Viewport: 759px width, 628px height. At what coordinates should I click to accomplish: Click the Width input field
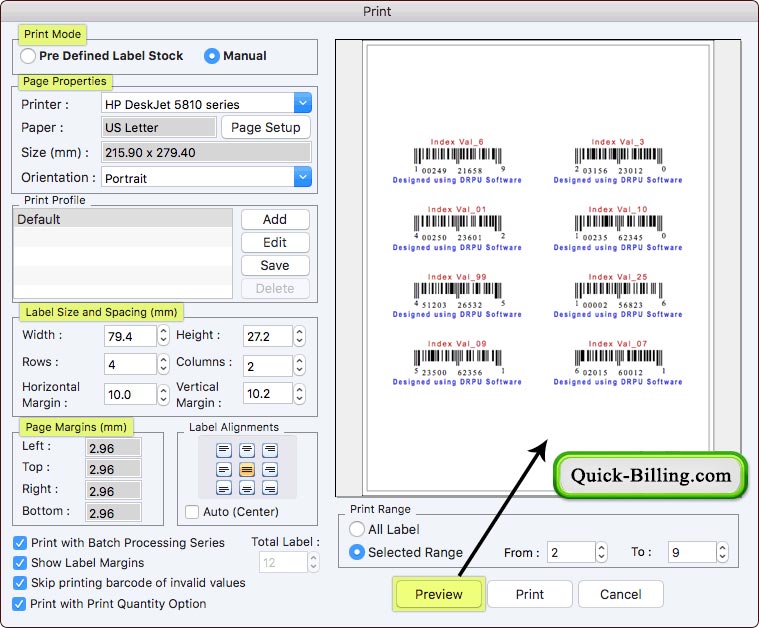[x=130, y=336]
